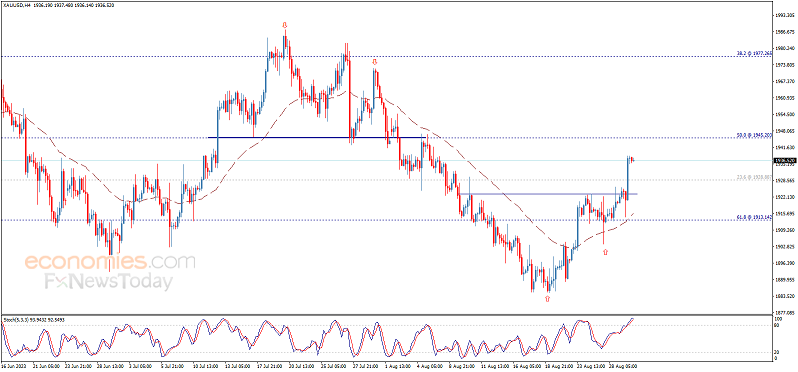Image resolution: width=798 pixels, height=372 pixels.
Task: Click the red down arrow near the 27 Jul peak
Action: 375,62
